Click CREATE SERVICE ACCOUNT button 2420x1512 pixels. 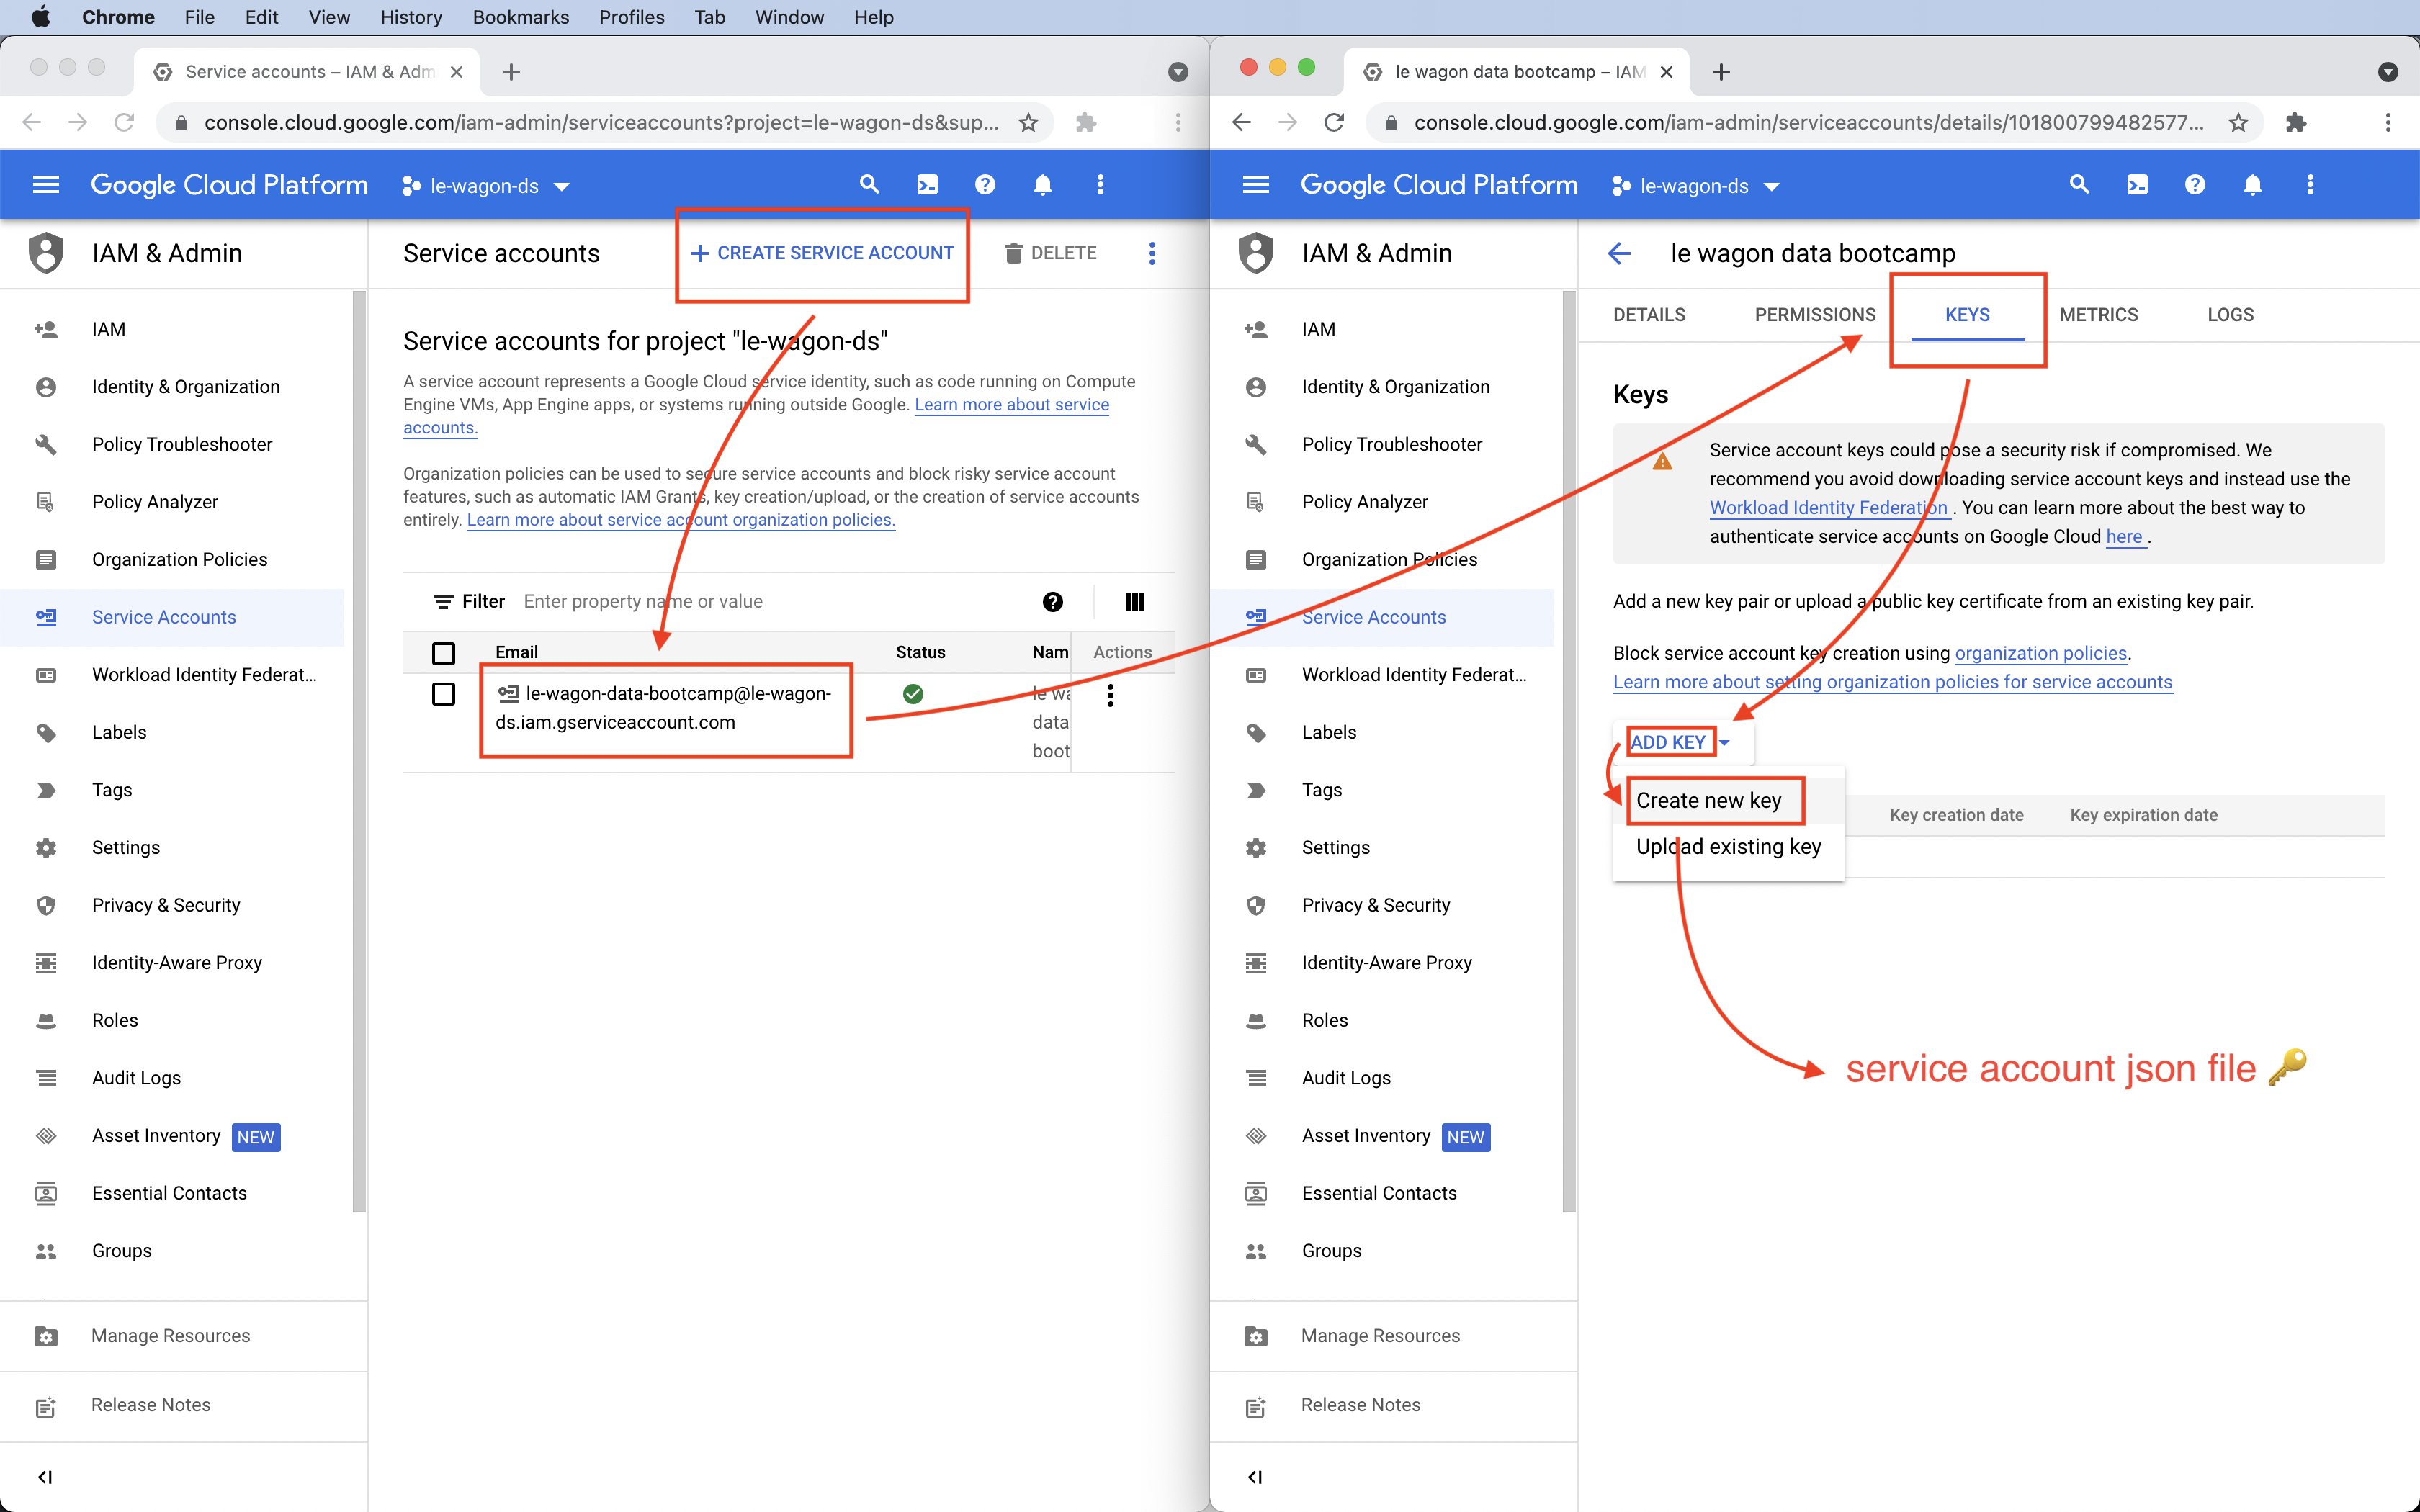pyautogui.click(x=822, y=254)
